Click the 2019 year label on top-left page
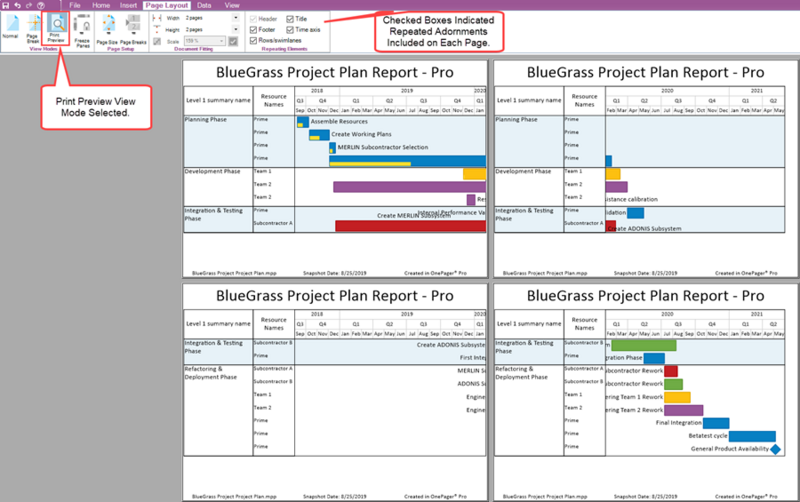 coord(407,91)
